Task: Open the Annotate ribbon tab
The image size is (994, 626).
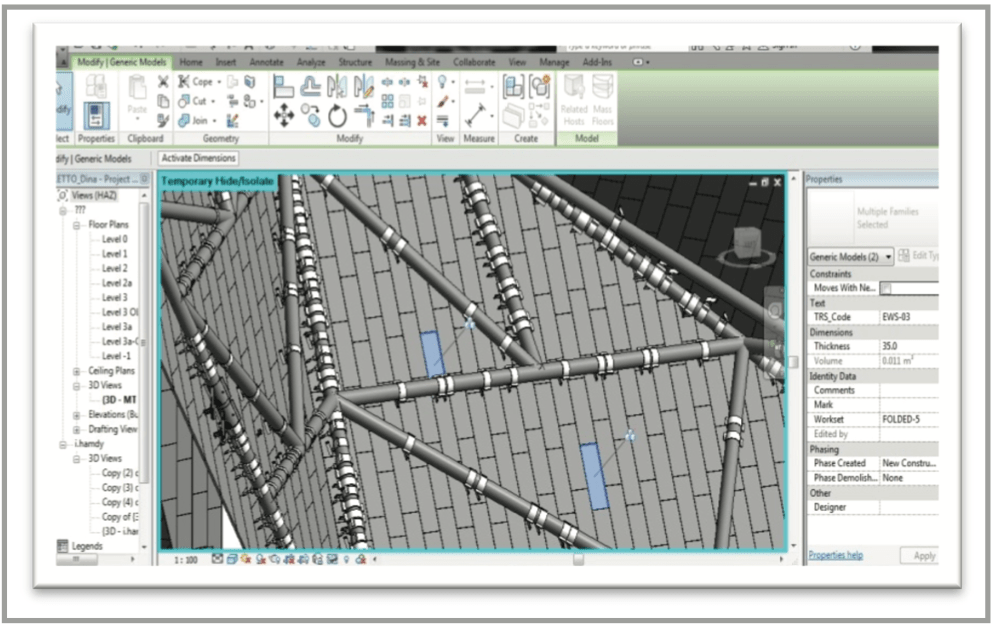Action: coord(266,62)
